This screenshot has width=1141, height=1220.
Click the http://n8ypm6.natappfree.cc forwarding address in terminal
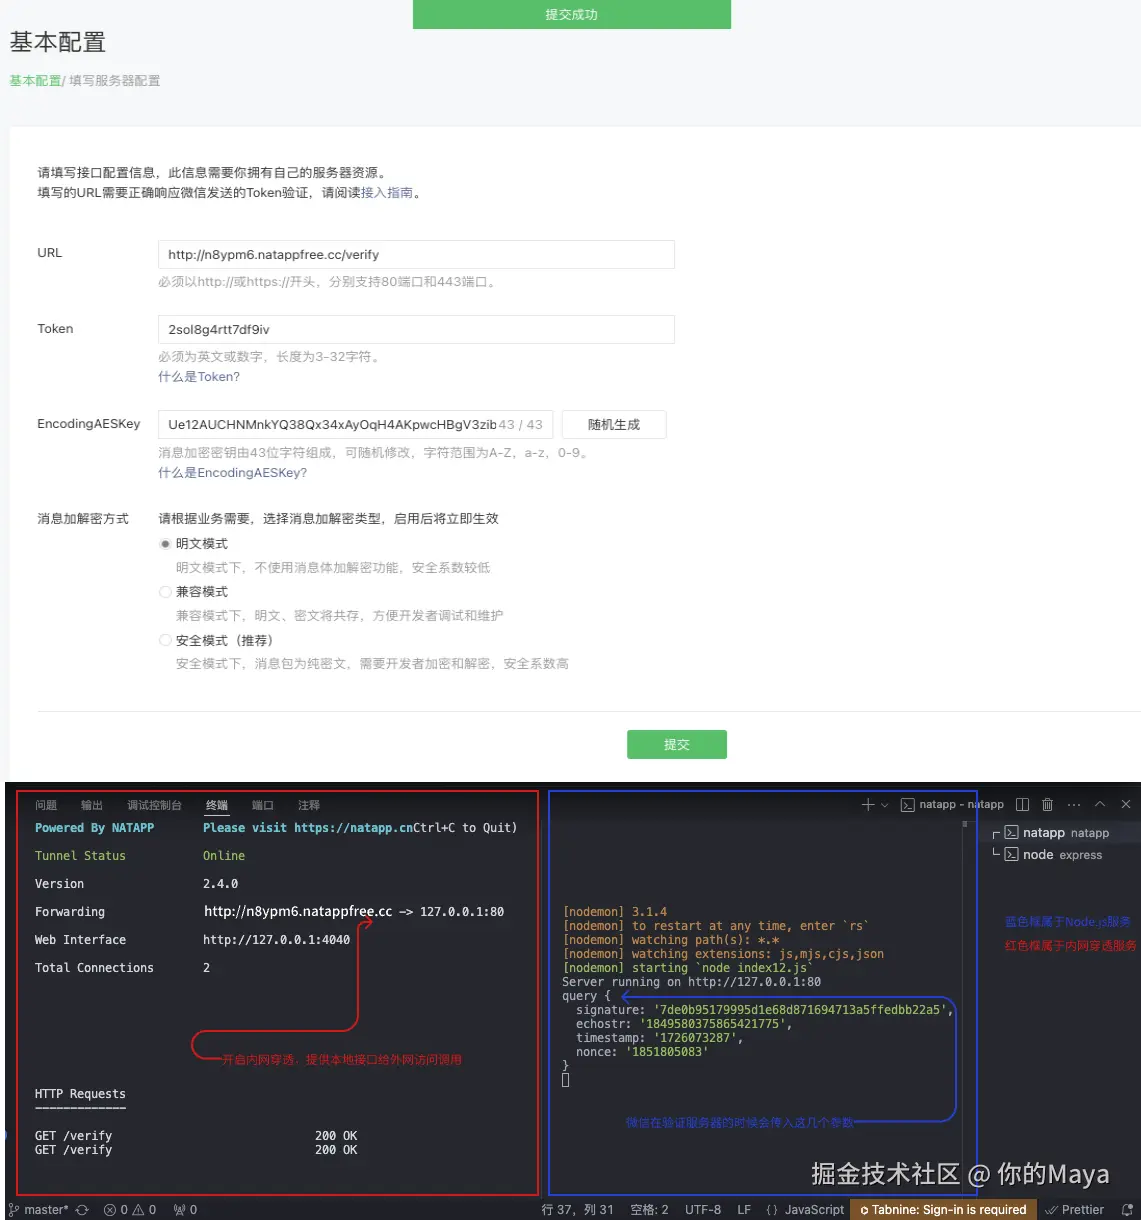[x=298, y=912]
